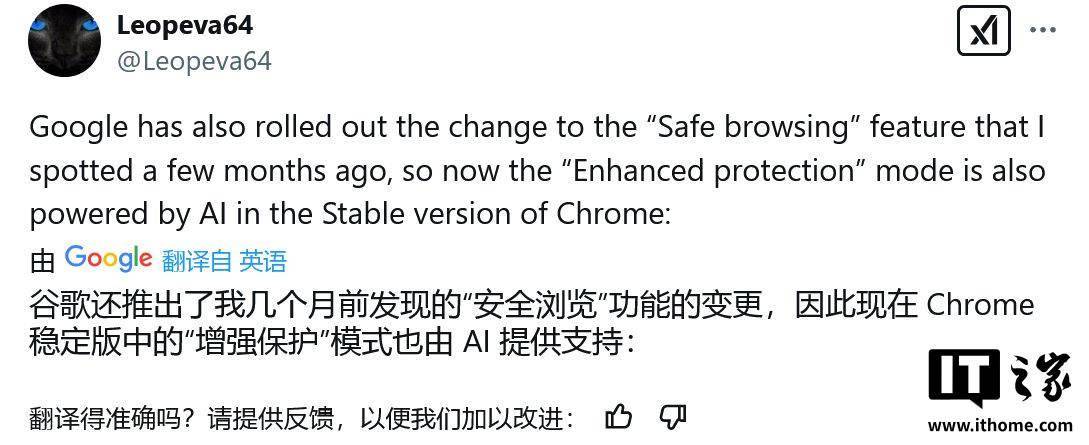1089x445 pixels.
Task: Click the thumbs down feedback icon
Action: 673,416
